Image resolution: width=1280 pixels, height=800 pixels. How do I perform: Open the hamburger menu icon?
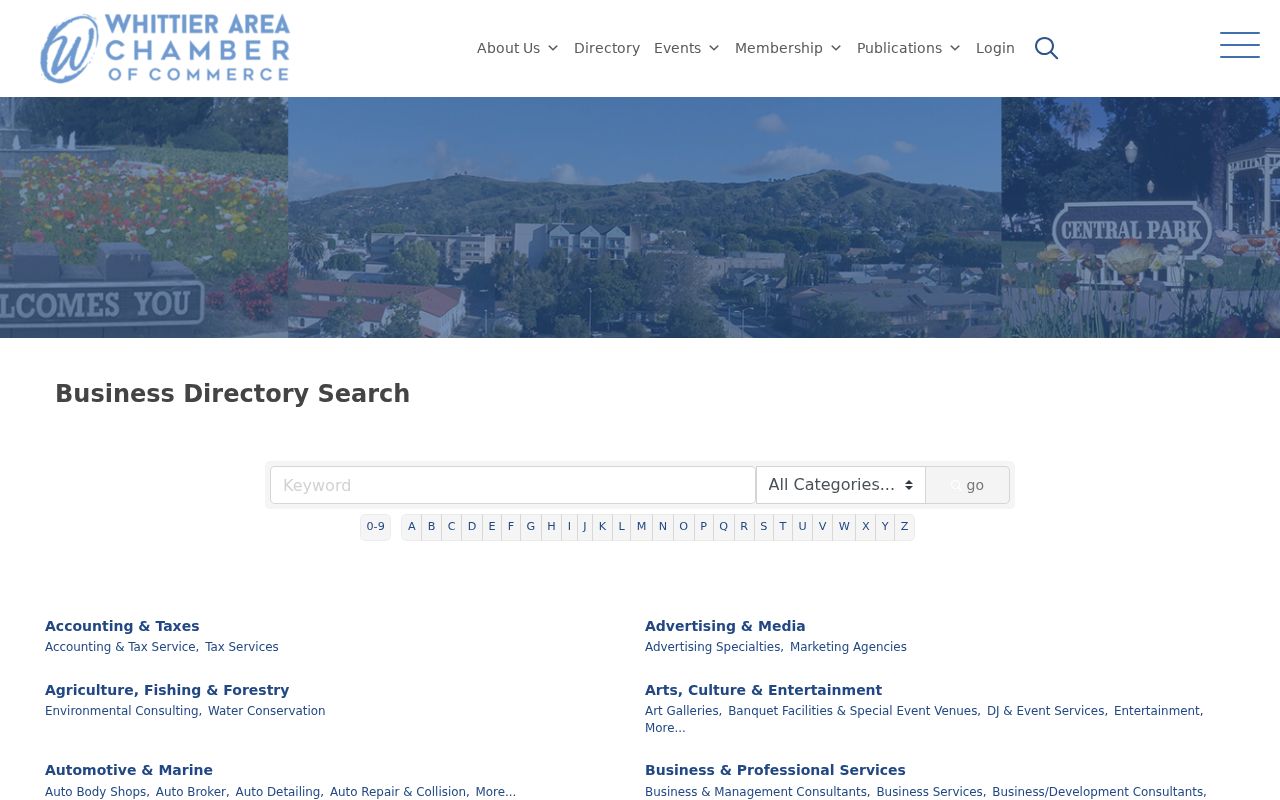(1240, 45)
